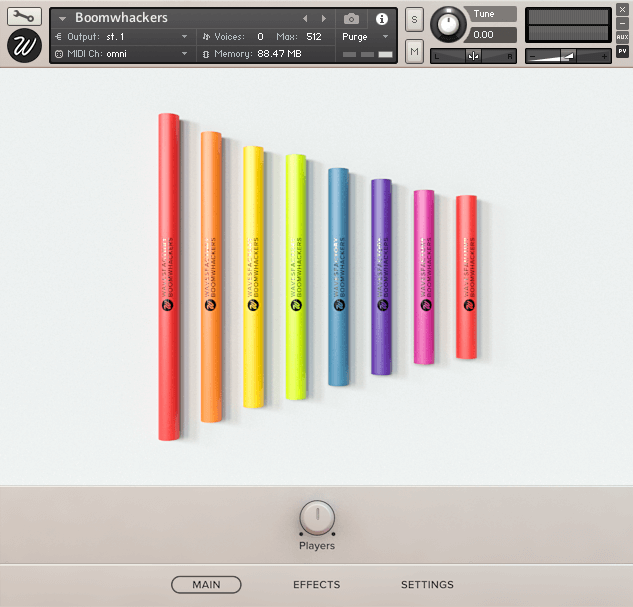
Task: Toggle the Mute M button
Action: pos(414,51)
